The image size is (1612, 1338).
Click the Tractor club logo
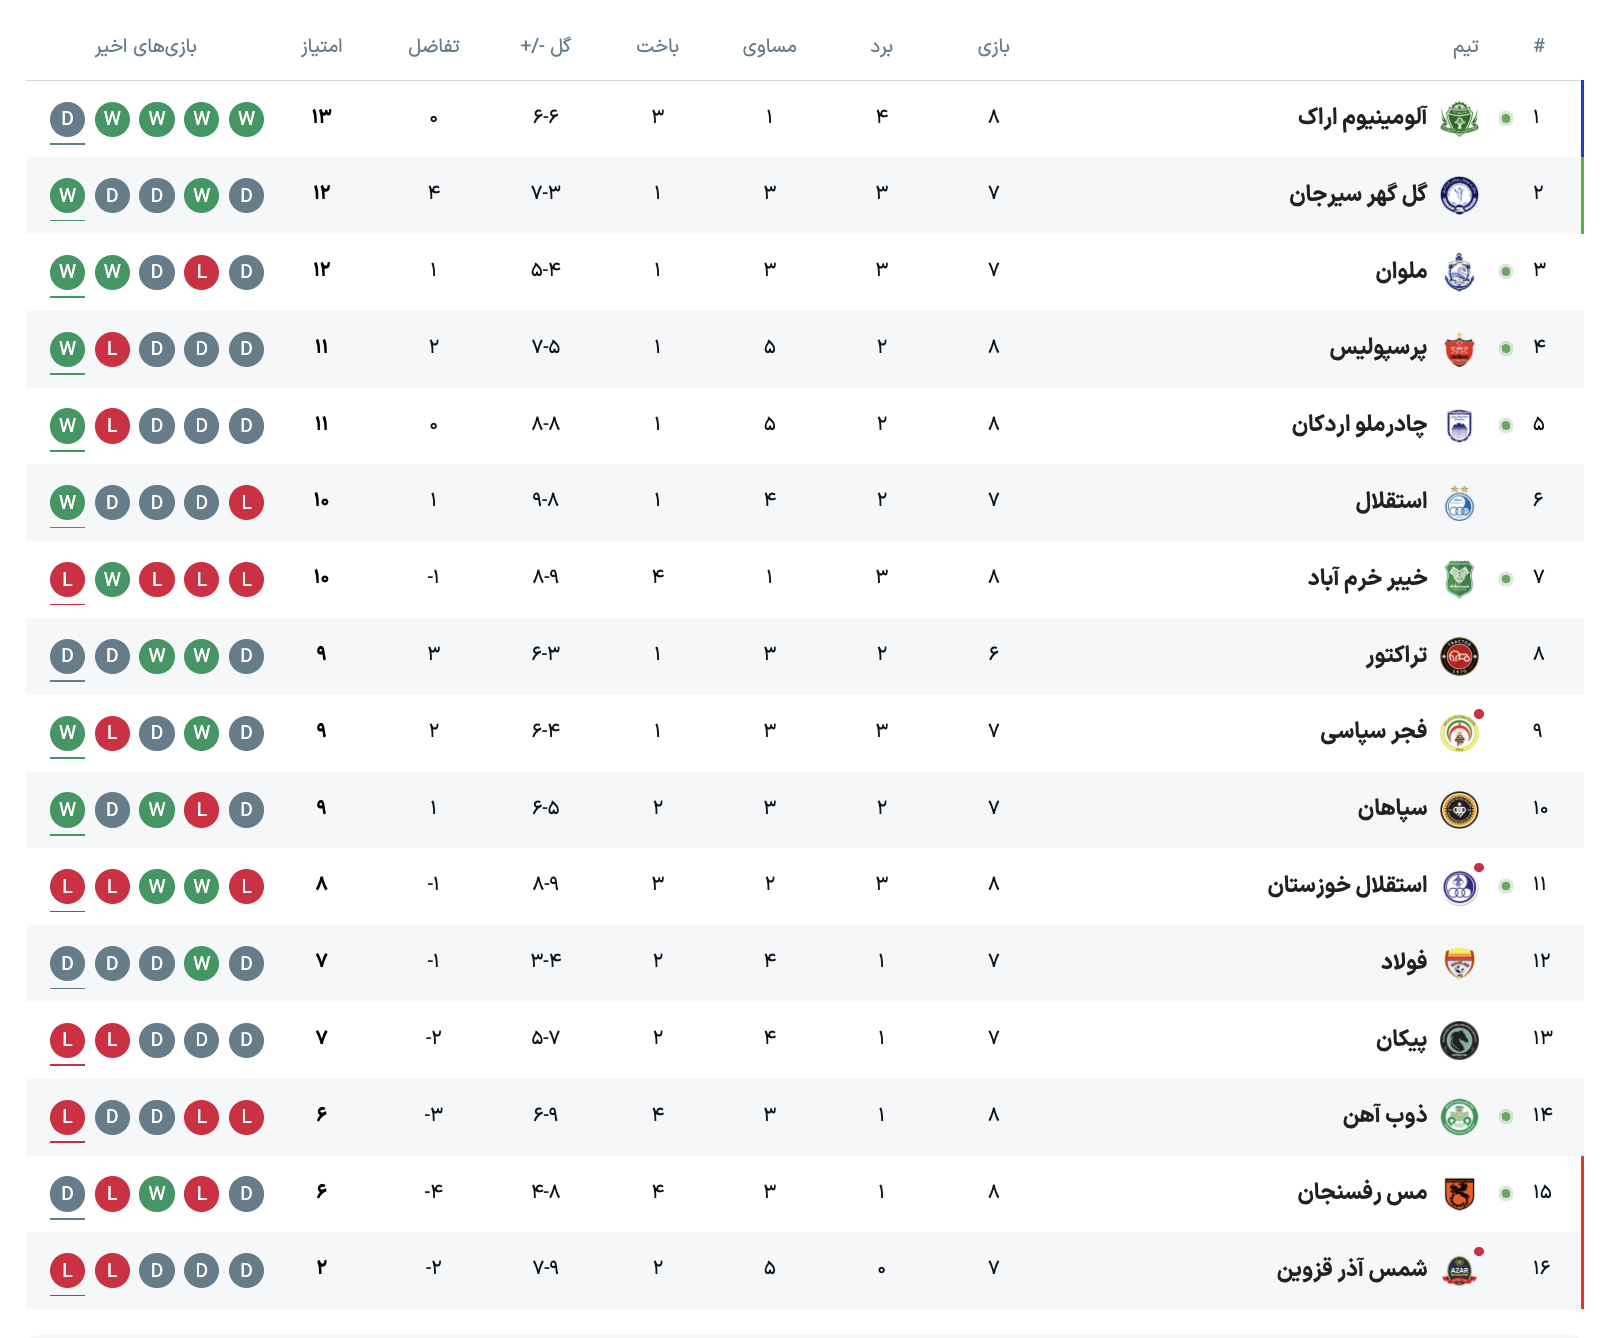coord(1459,656)
